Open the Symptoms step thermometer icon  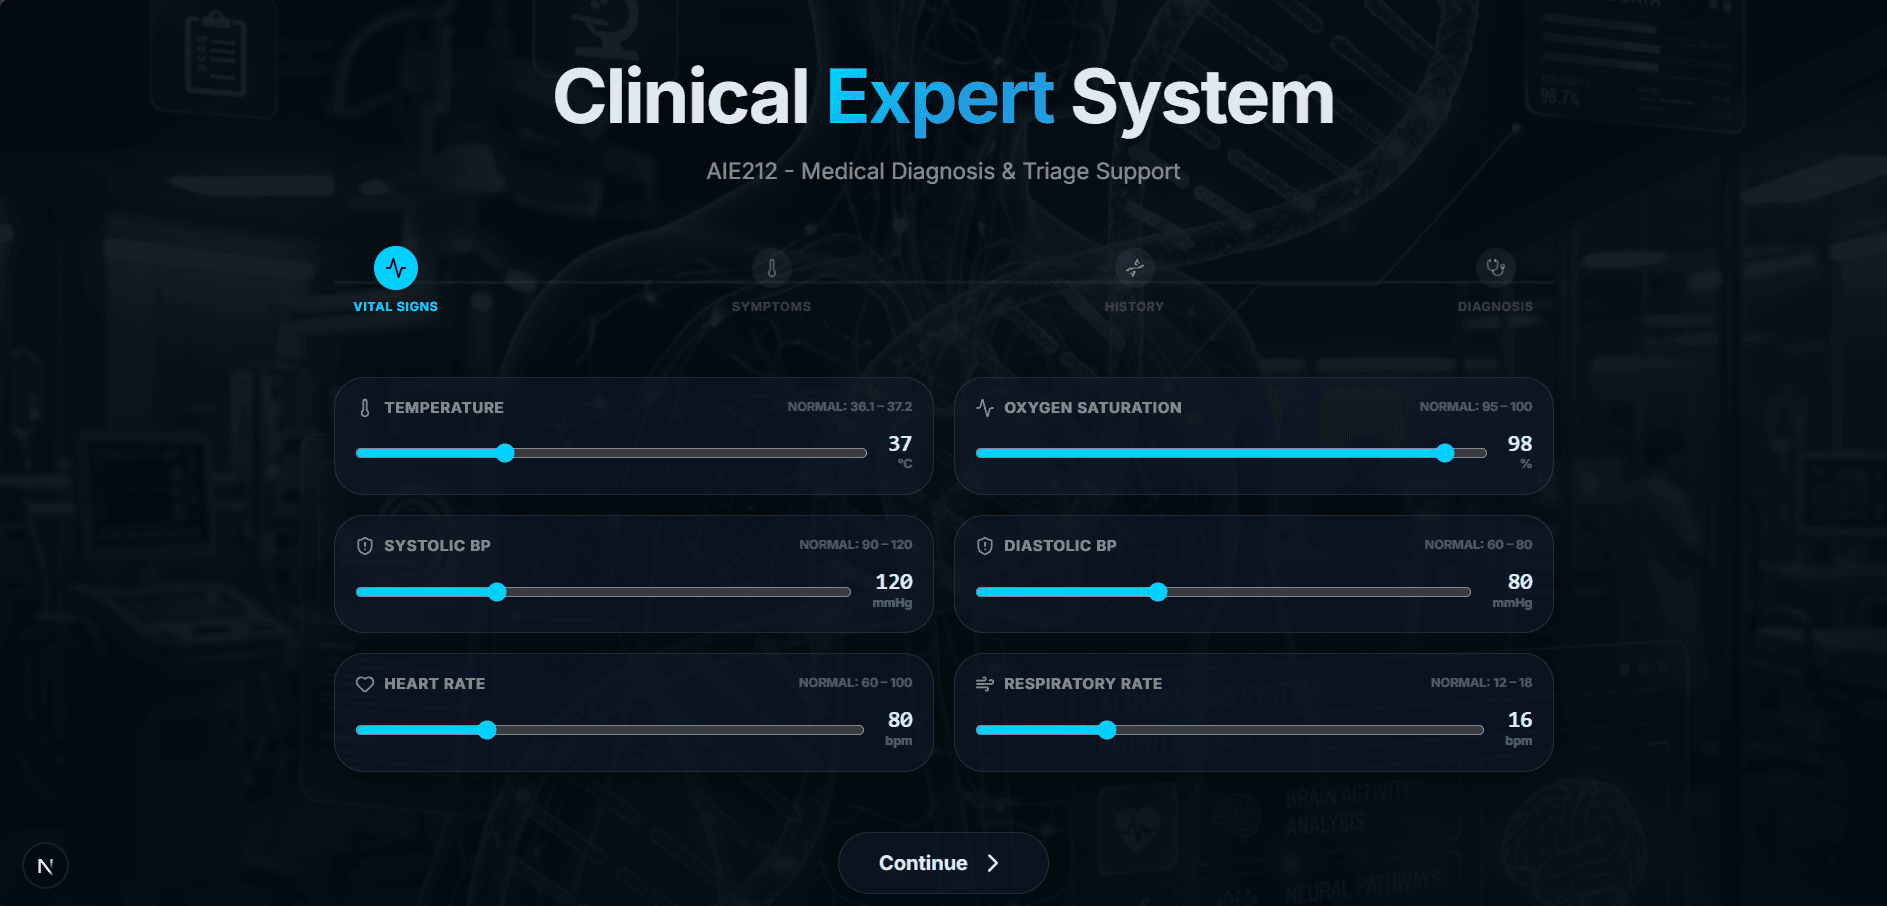tap(772, 268)
